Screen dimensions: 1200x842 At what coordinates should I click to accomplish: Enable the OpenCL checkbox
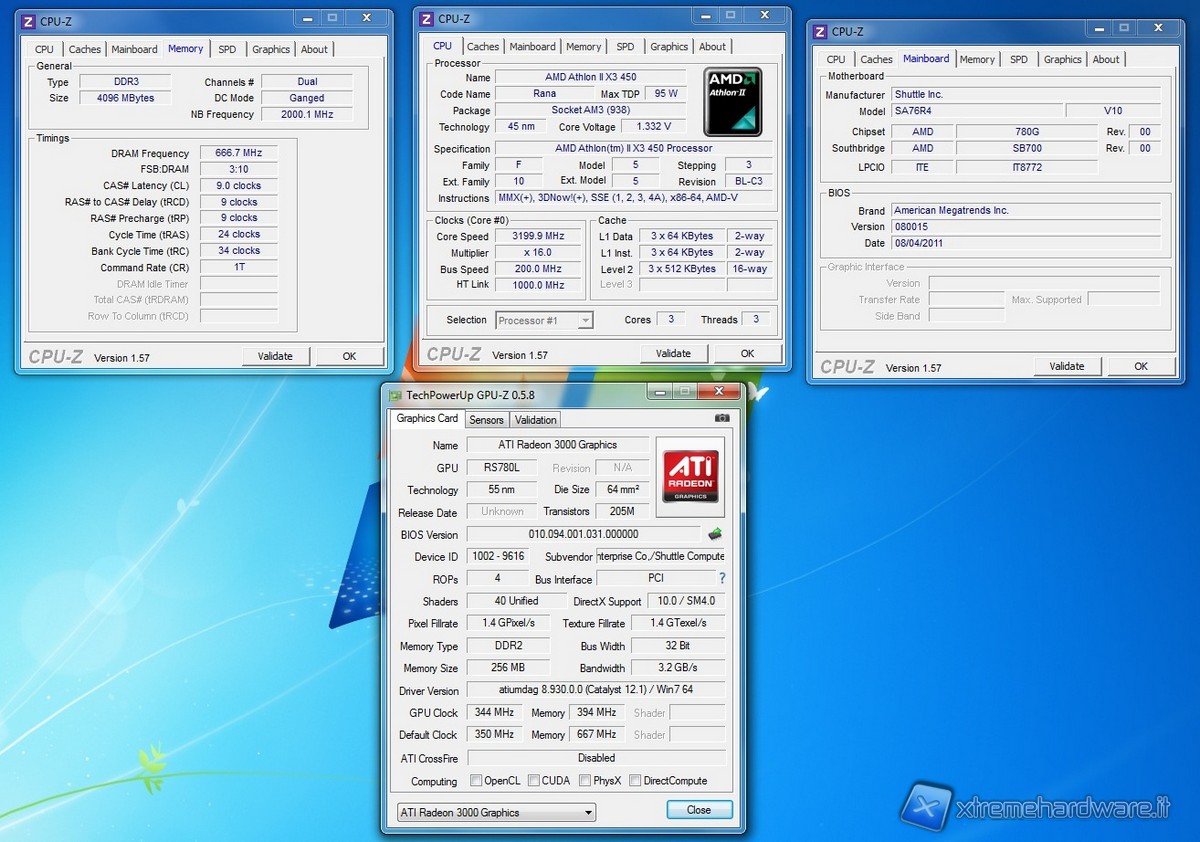[x=476, y=781]
